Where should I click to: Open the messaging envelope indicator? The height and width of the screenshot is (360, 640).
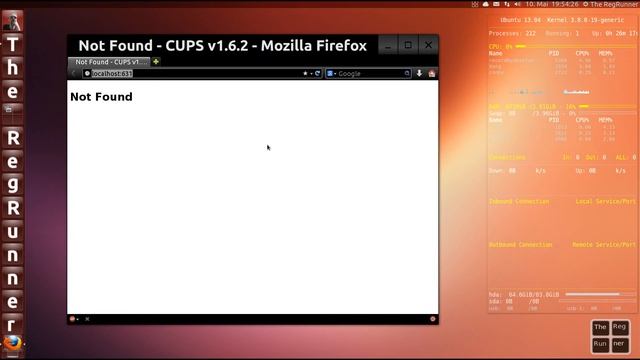(x=496, y=4)
